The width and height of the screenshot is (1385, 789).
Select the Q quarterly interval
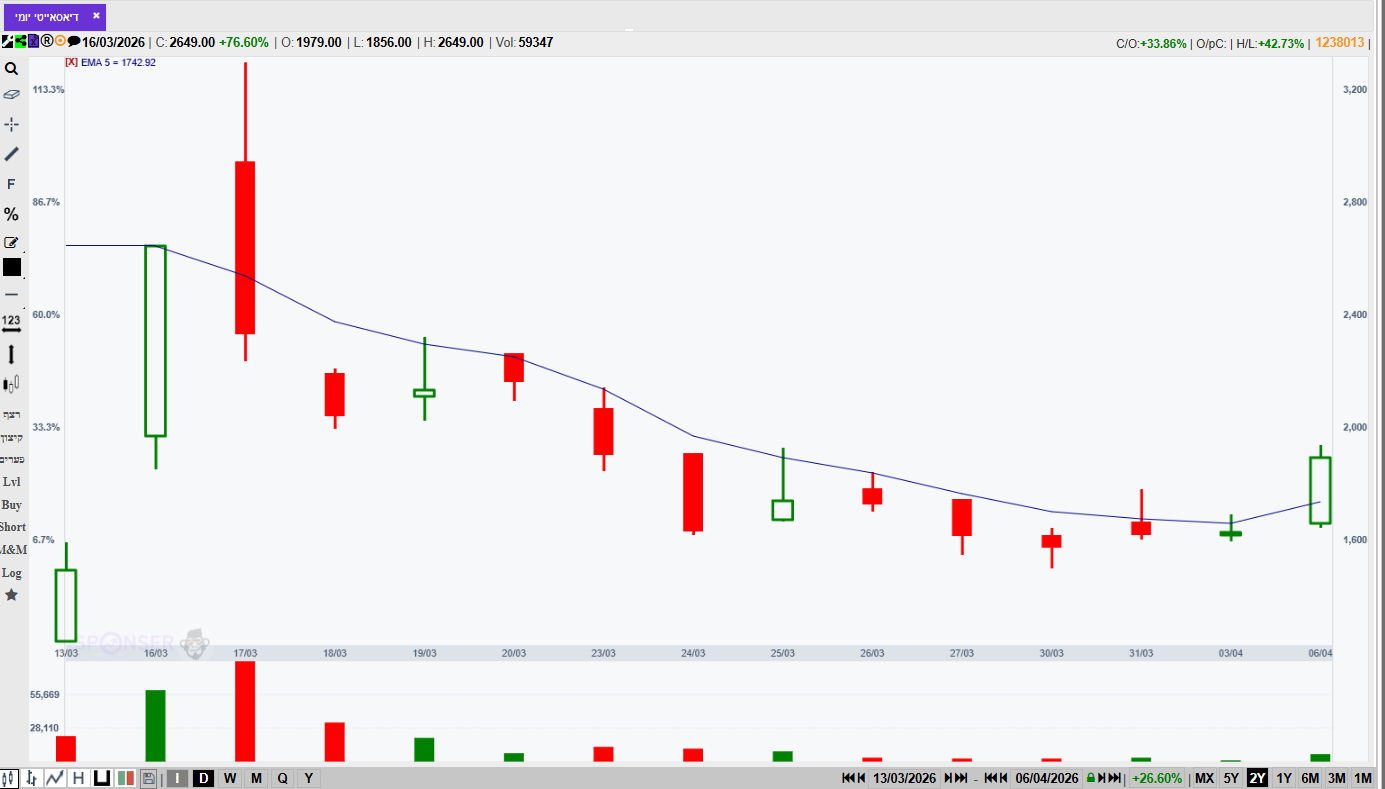282,778
